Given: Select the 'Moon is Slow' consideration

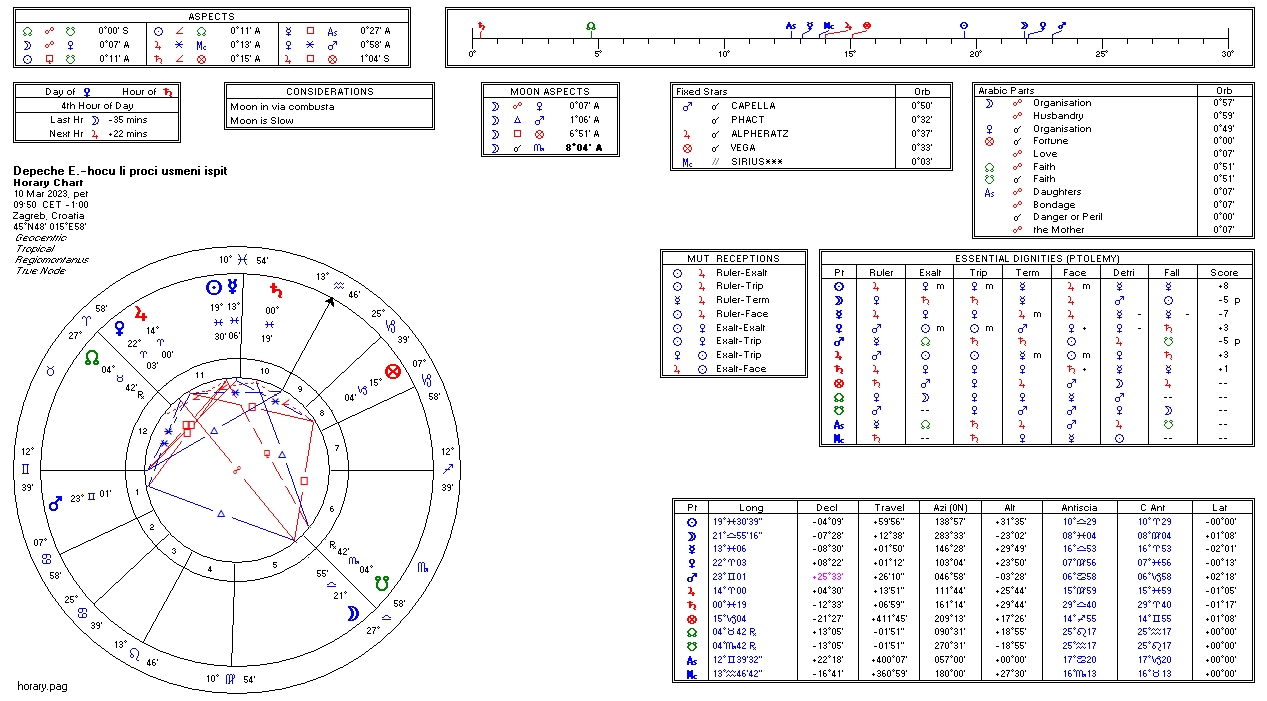Looking at the screenshot, I should 262,120.
